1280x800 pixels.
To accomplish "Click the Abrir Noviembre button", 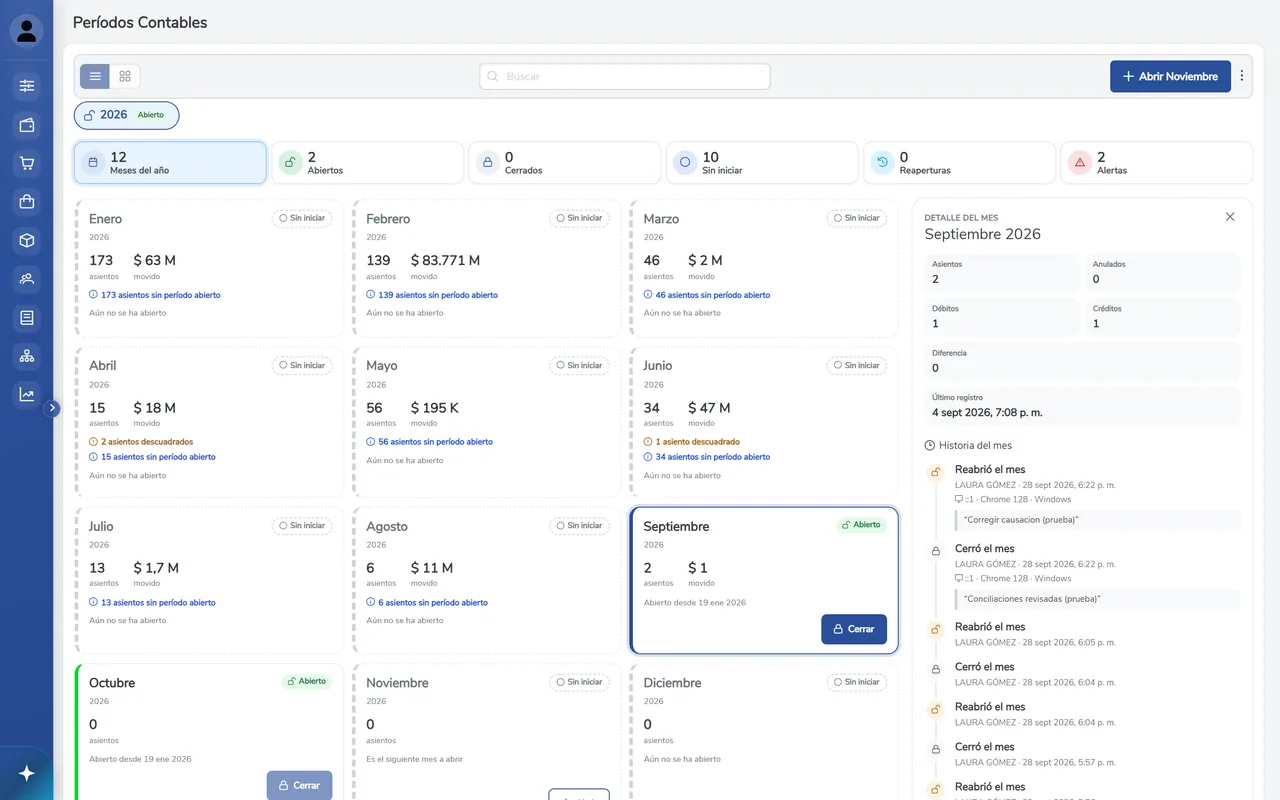I will (1170, 76).
